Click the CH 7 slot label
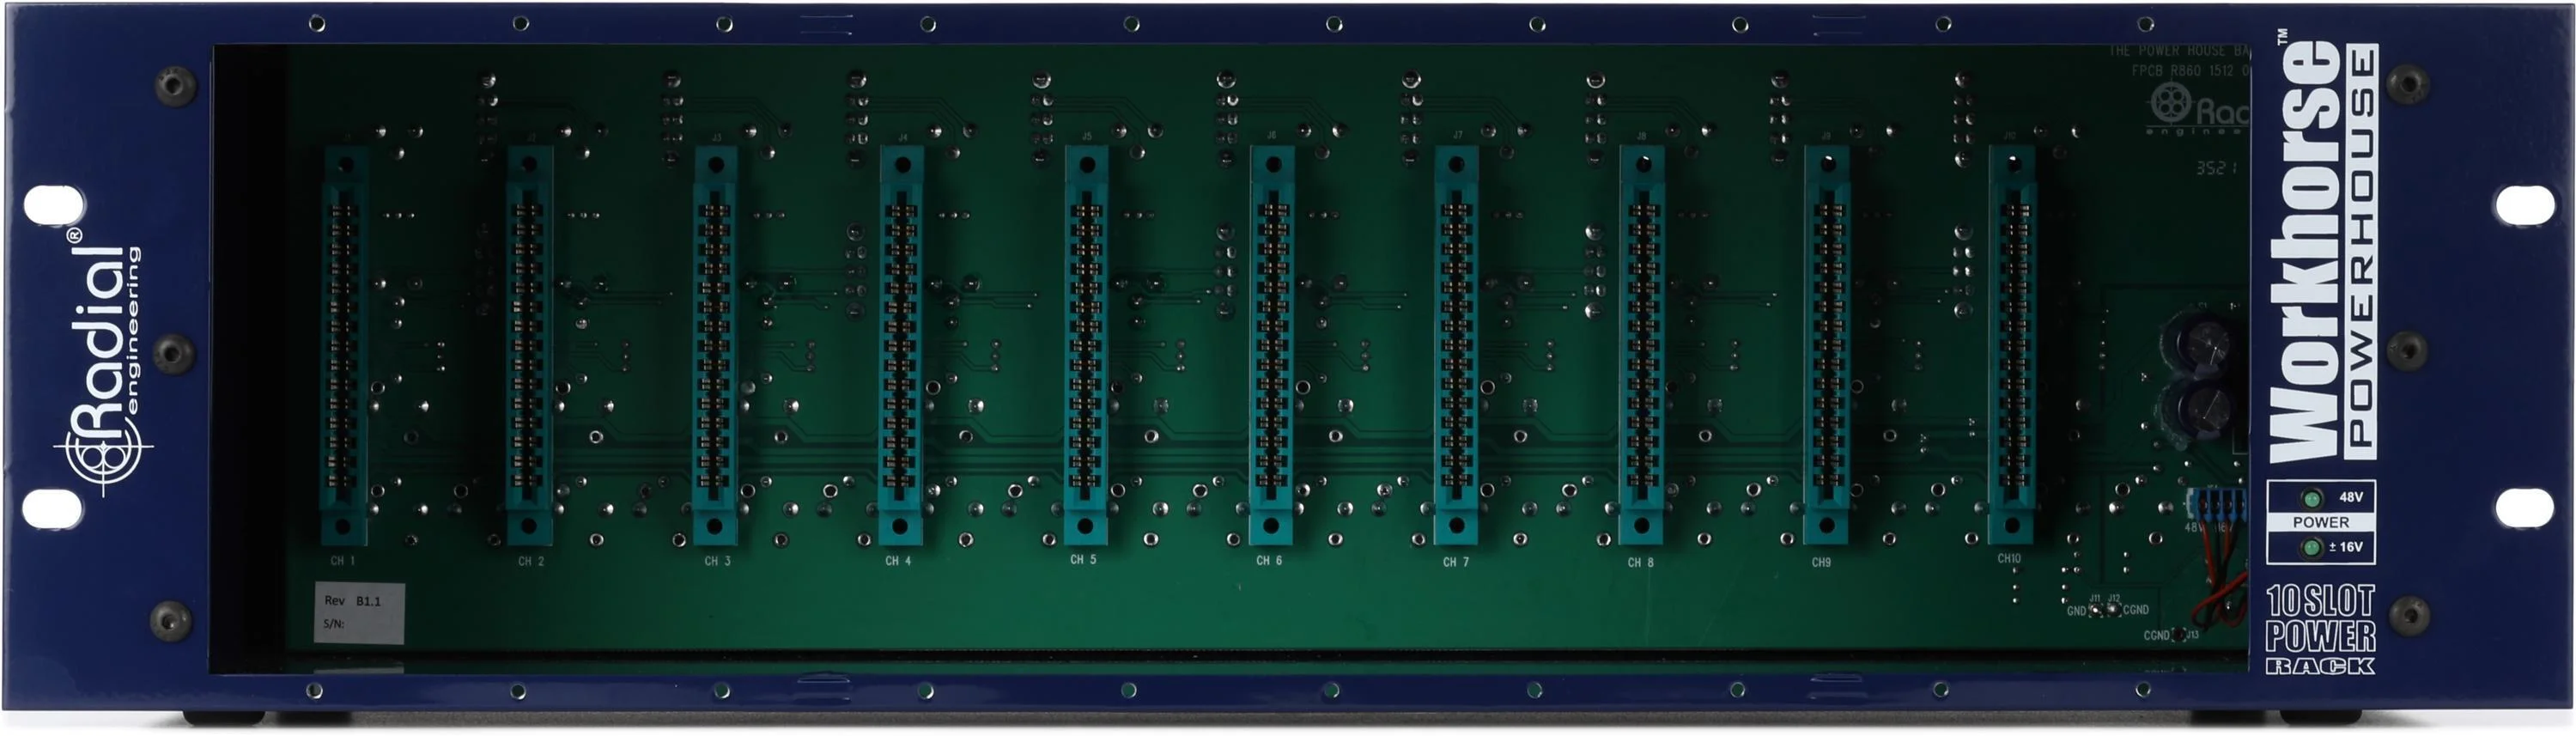Image resolution: width=2576 pixels, height=736 pixels. pyautogui.click(x=1456, y=562)
